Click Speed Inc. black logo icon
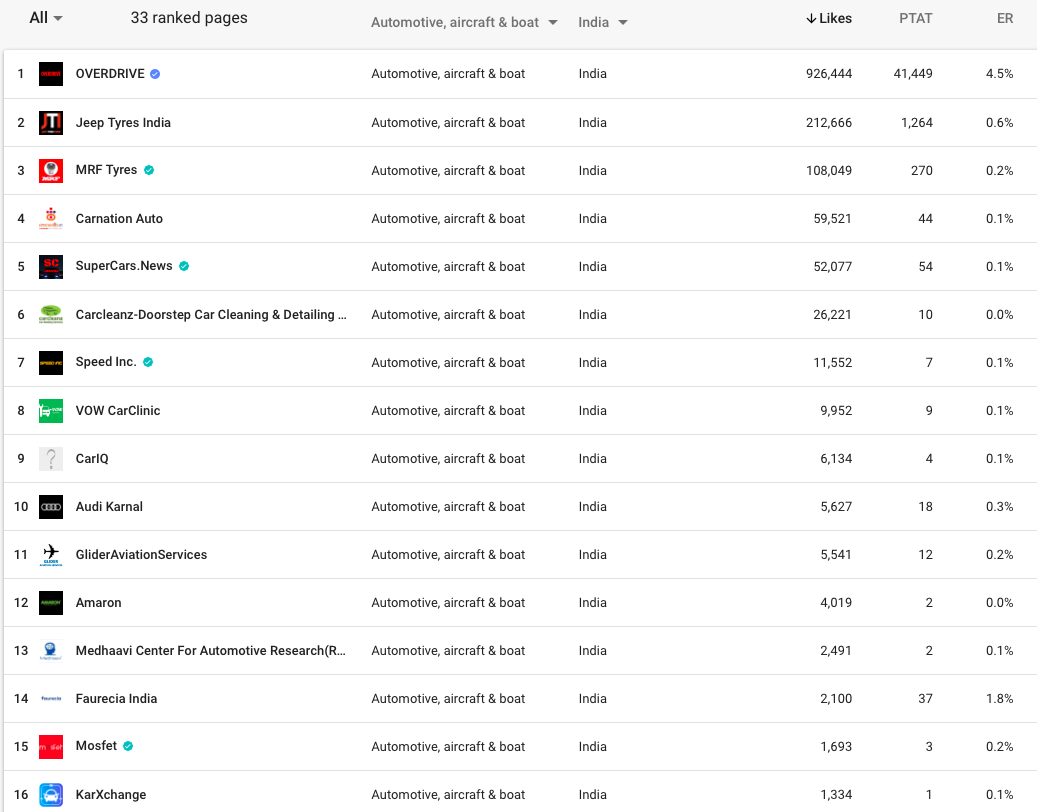Image resolution: width=1037 pixels, height=812 pixels. [x=51, y=362]
